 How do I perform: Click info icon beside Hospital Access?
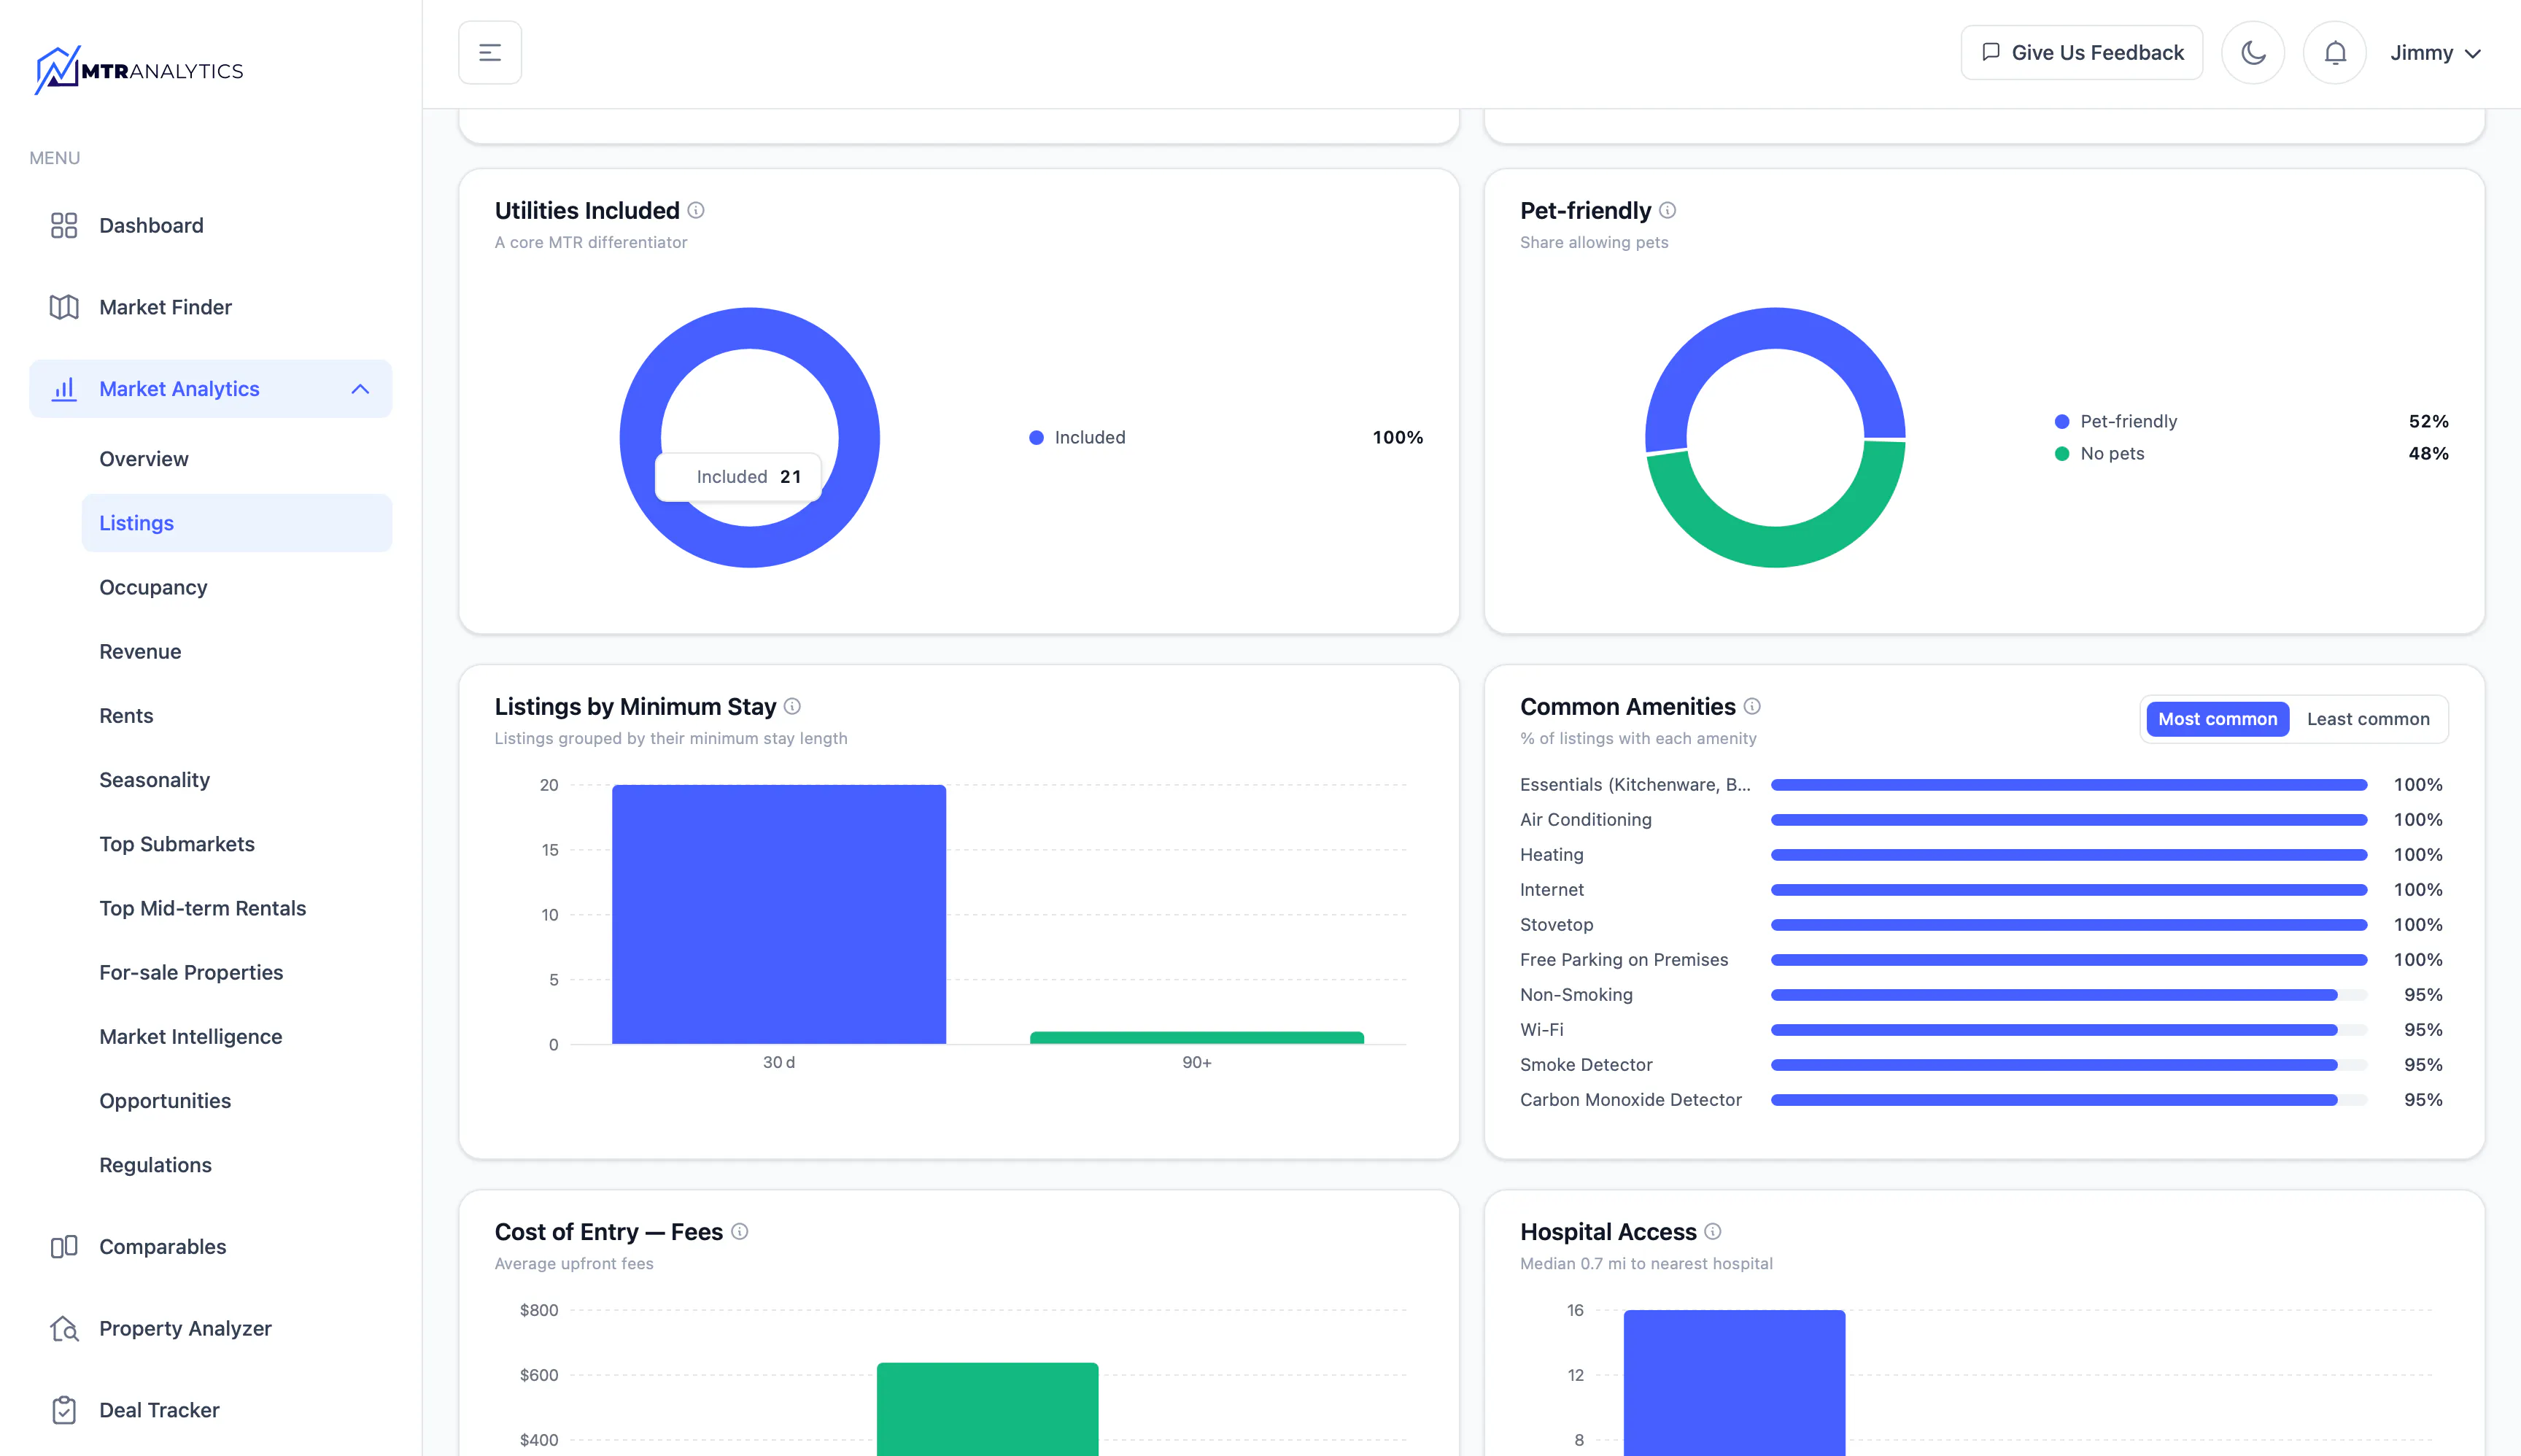(x=1713, y=1231)
